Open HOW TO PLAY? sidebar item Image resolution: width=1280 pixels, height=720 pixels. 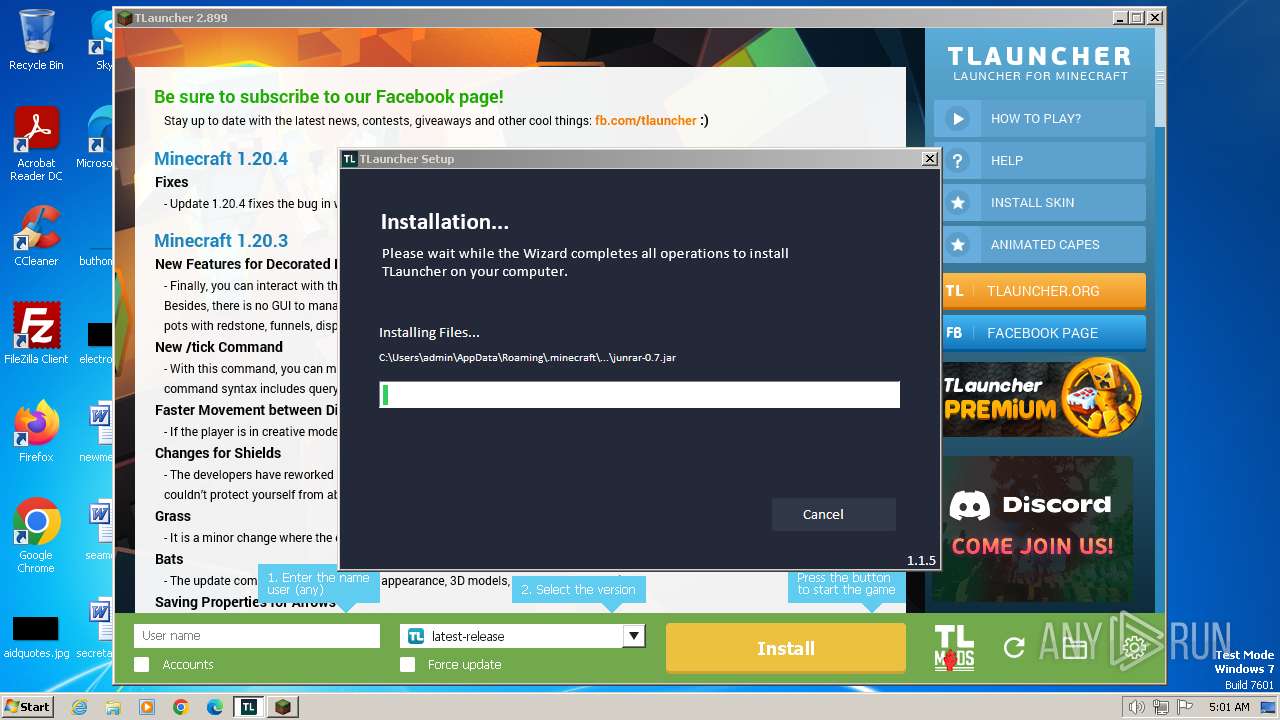tap(1040, 118)
